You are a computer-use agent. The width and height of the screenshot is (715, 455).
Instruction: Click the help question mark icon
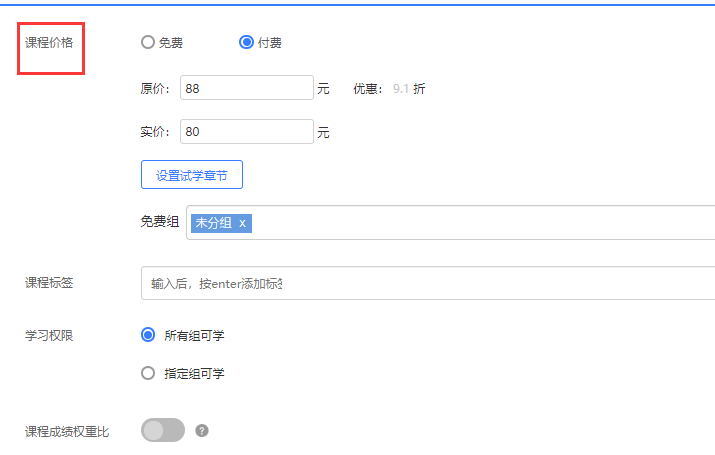(202, 431)
